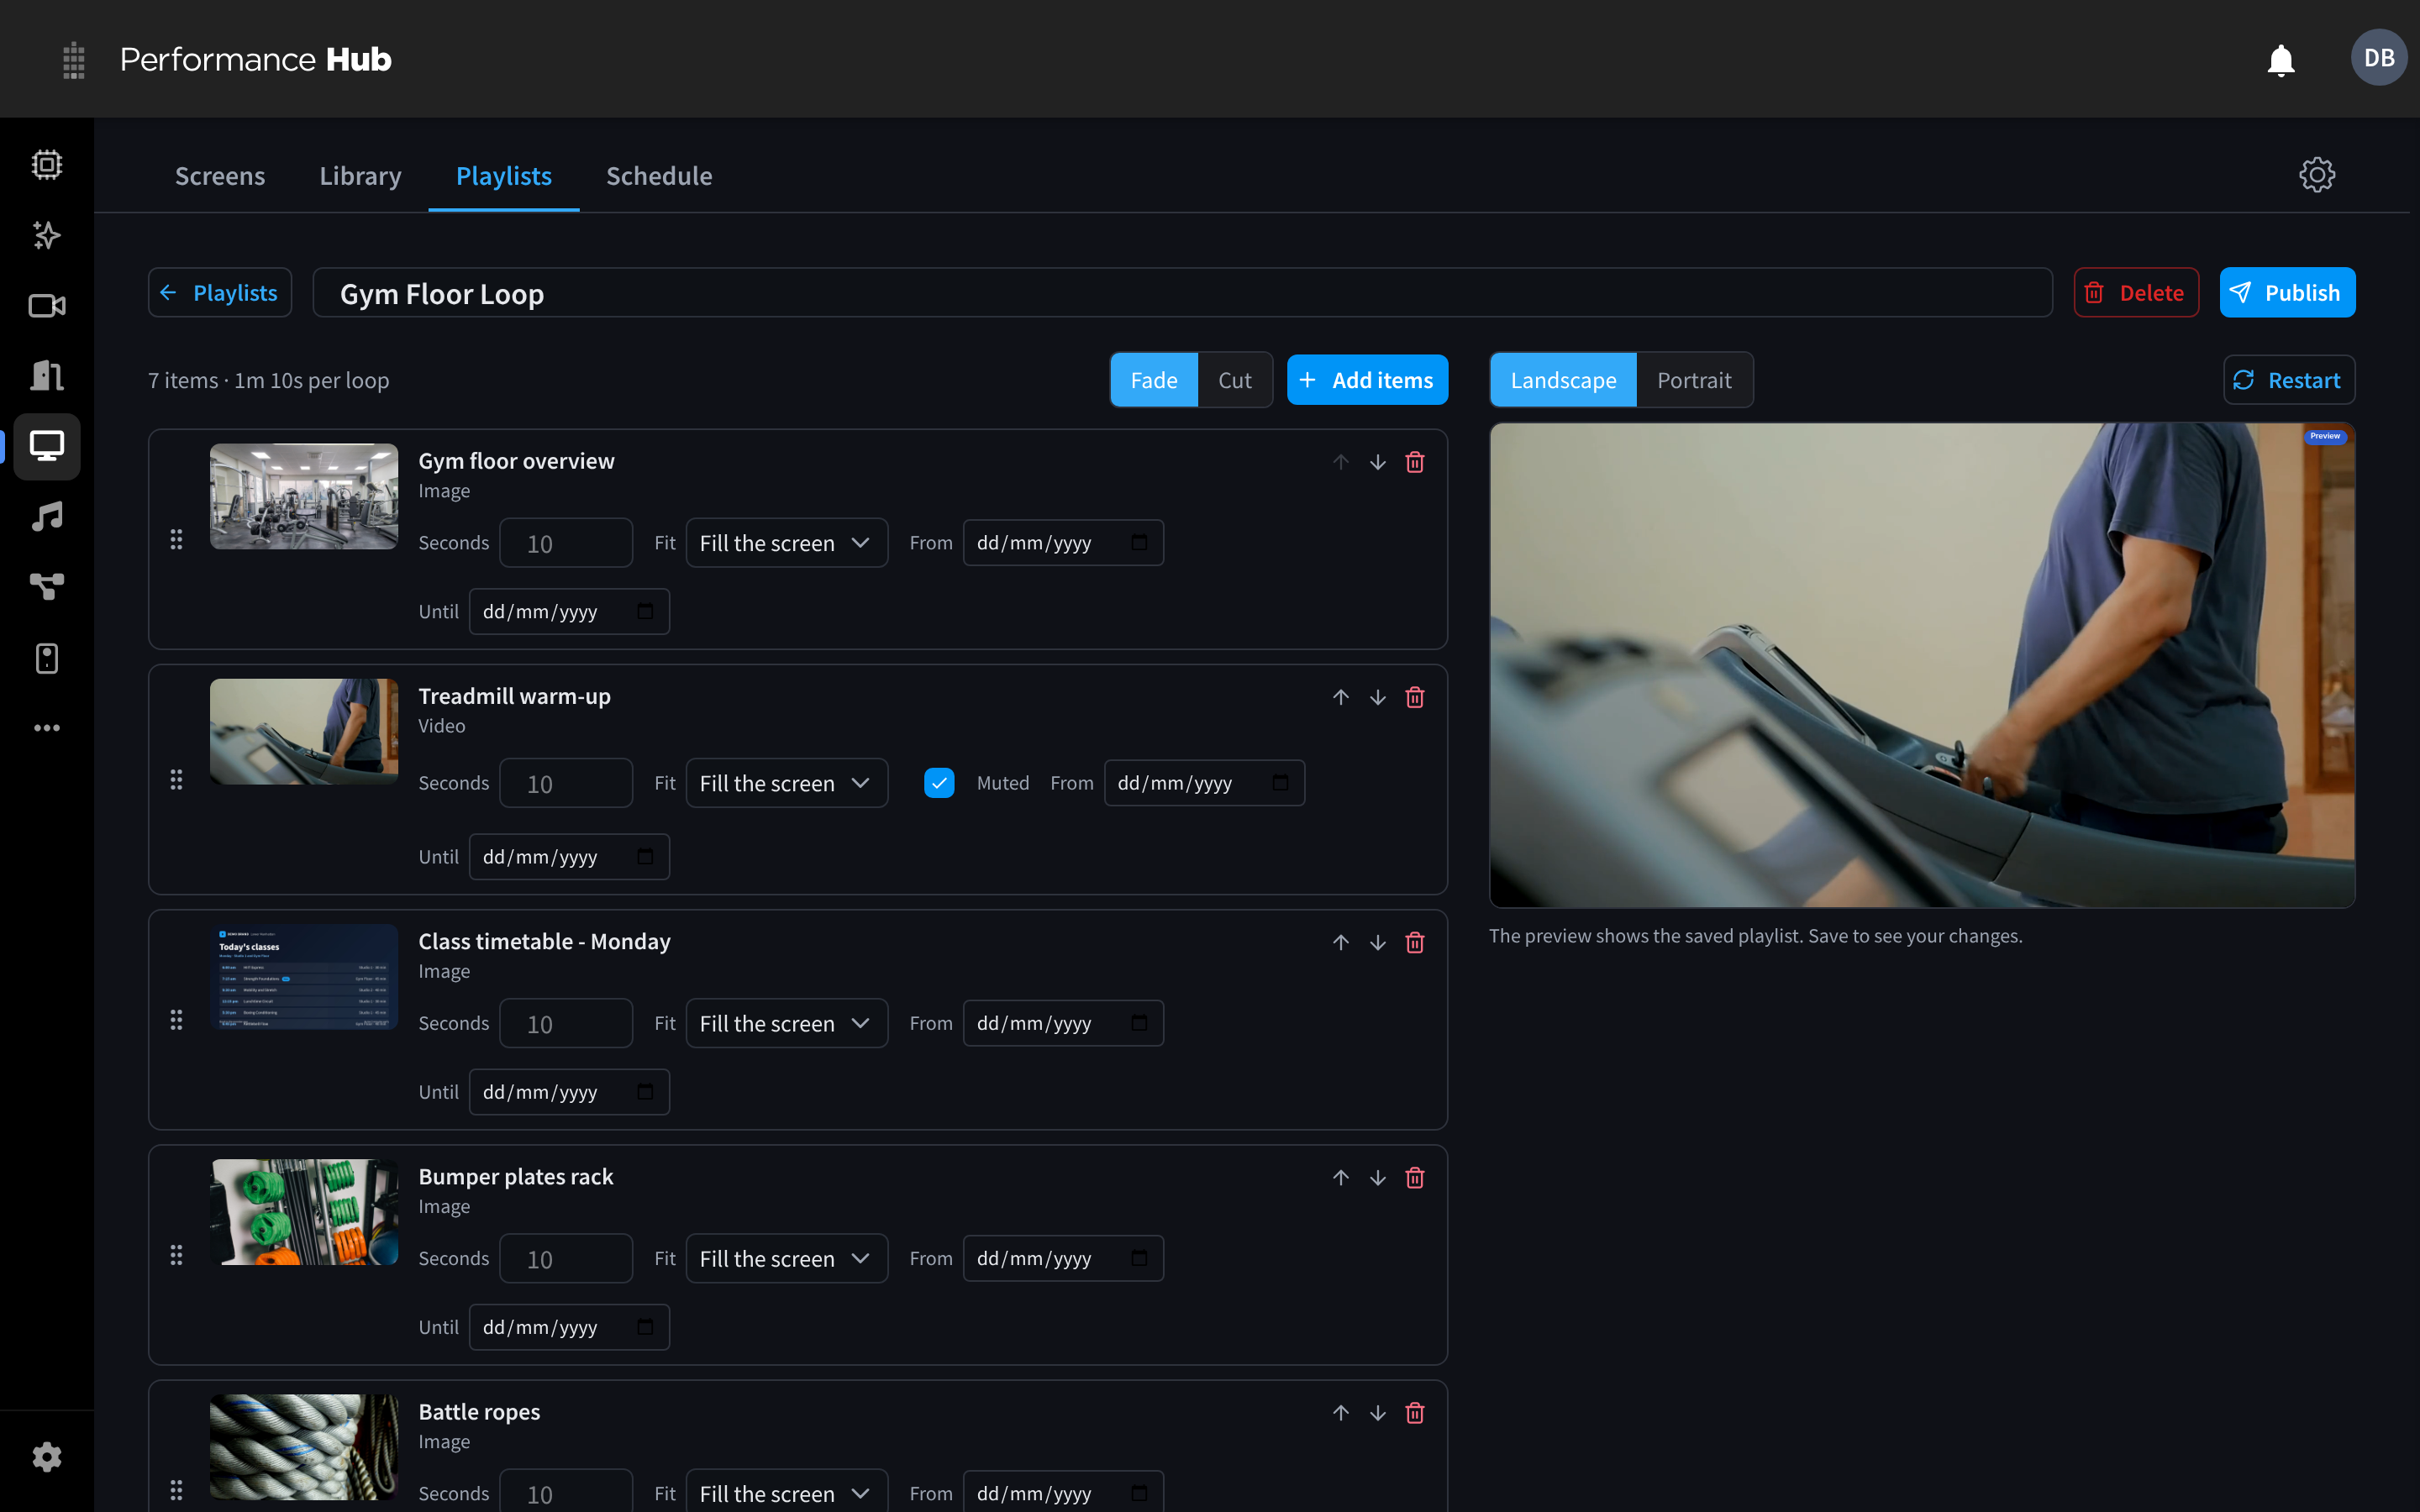
Task: Open the music note sidebar icon
Action: tap(47, 517)
